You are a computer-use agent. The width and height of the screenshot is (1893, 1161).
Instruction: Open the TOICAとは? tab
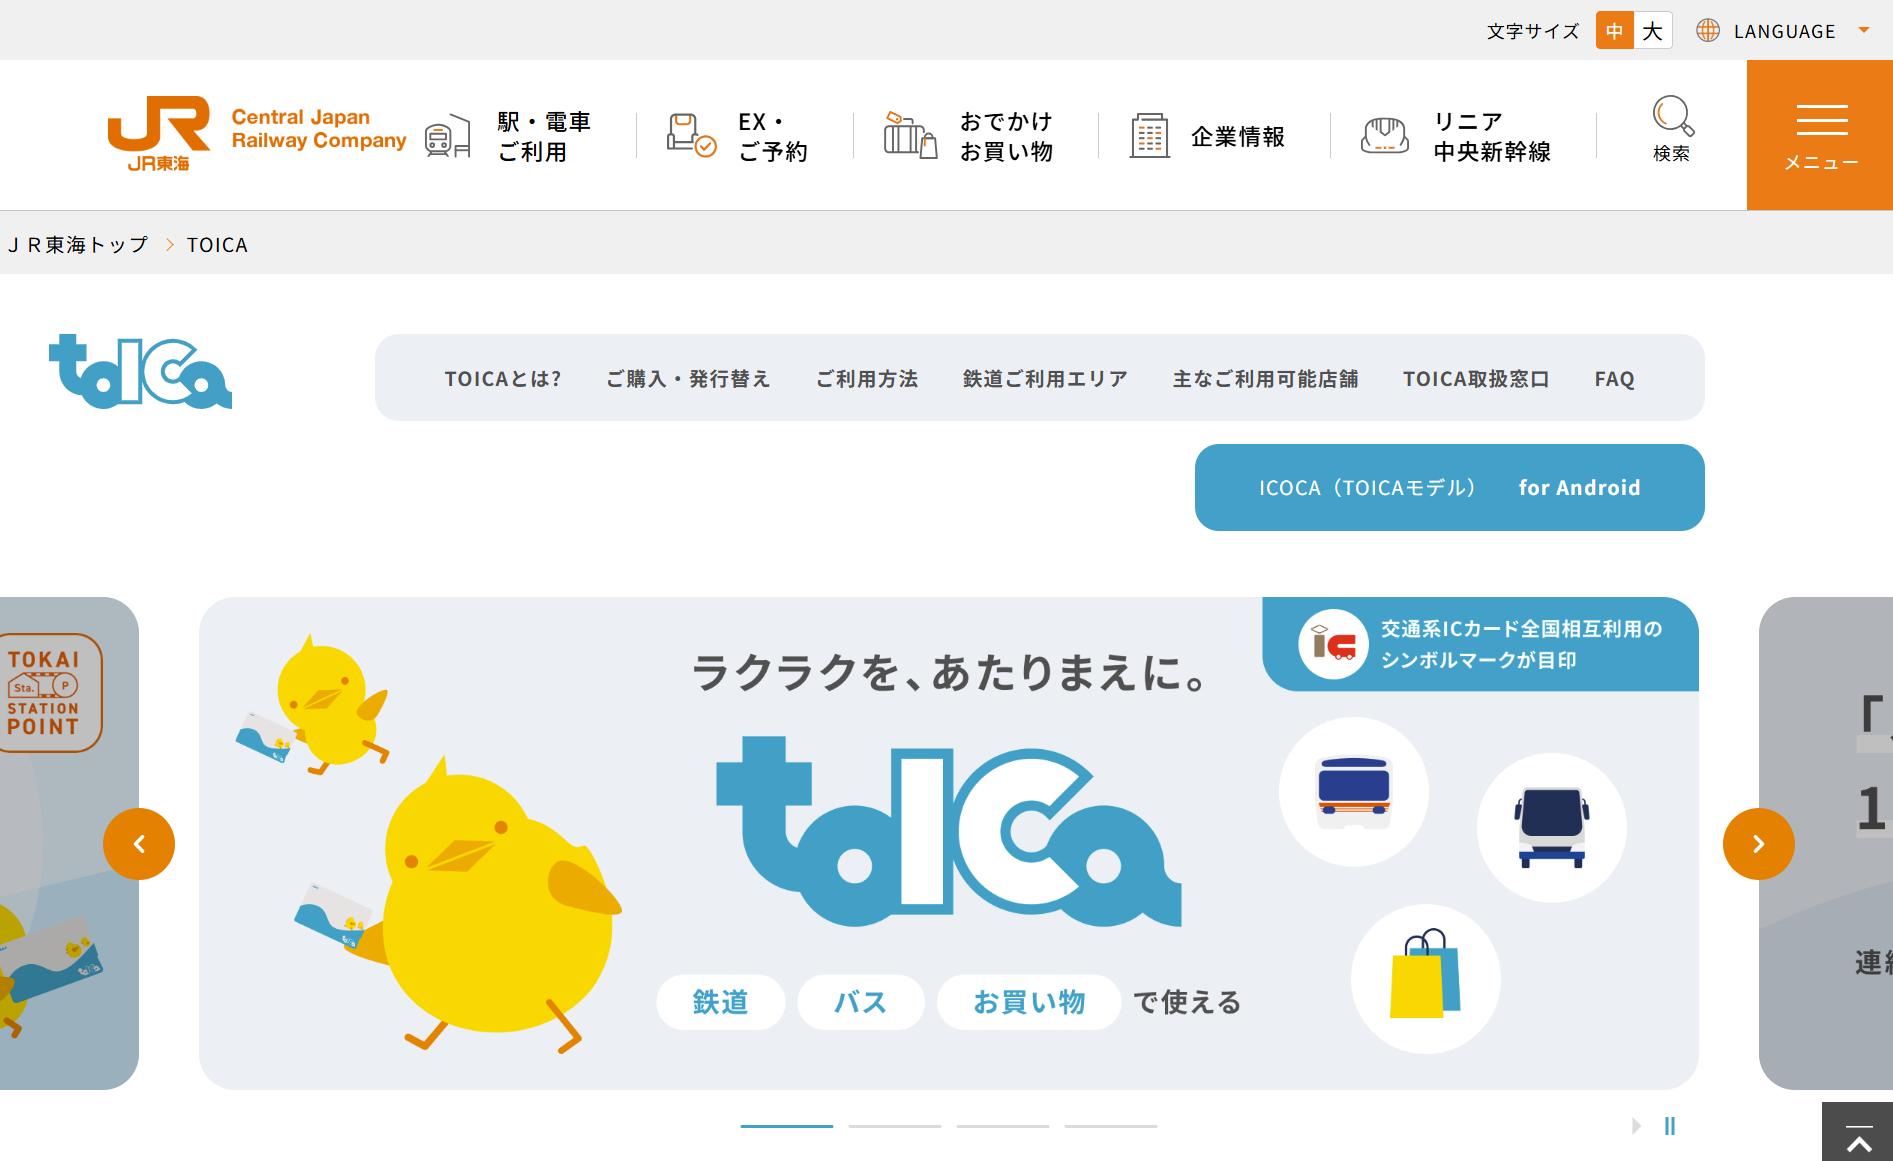tap(503, 378)
